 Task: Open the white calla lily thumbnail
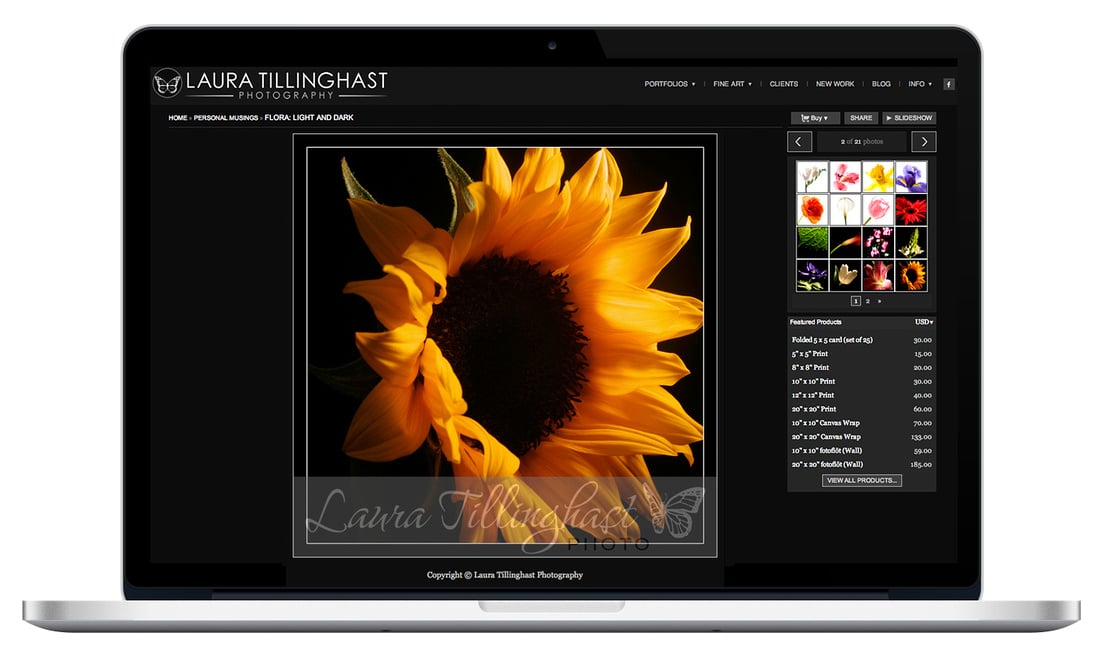(845, 210)
